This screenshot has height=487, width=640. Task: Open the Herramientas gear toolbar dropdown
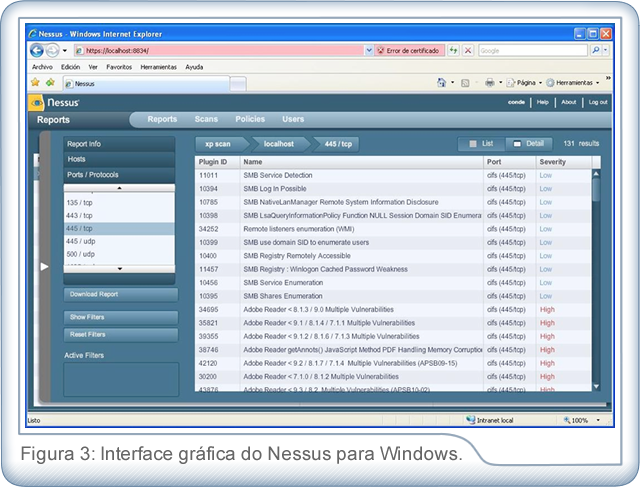coord(573,83)
